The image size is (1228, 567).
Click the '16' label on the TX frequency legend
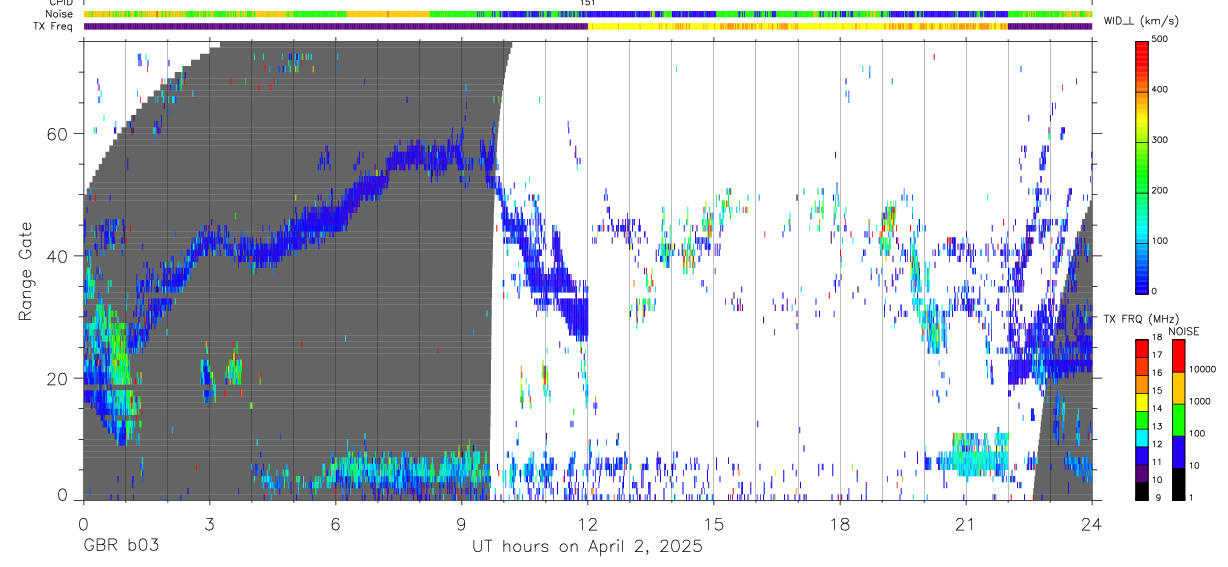pos(1157,373)
